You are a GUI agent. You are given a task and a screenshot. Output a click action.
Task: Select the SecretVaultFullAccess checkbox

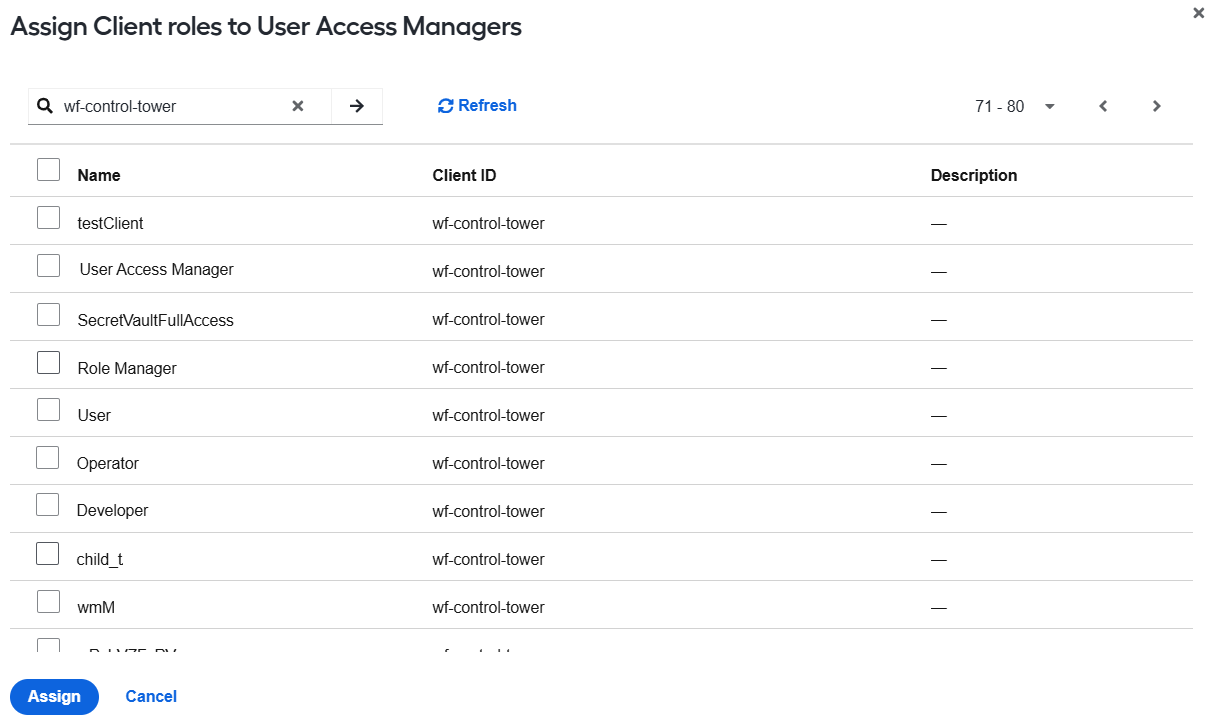click(x=48, y=314)
